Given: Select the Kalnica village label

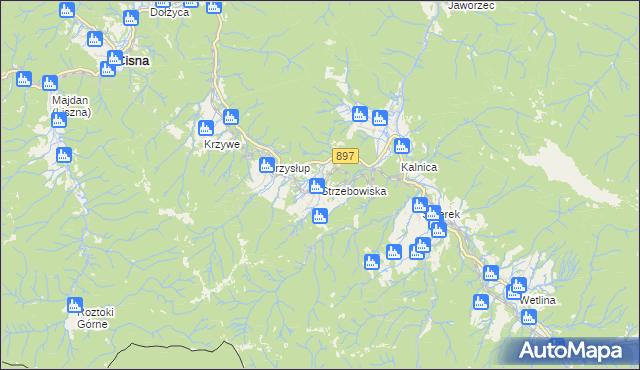Looking at the screenshot, I should [419, 167].
